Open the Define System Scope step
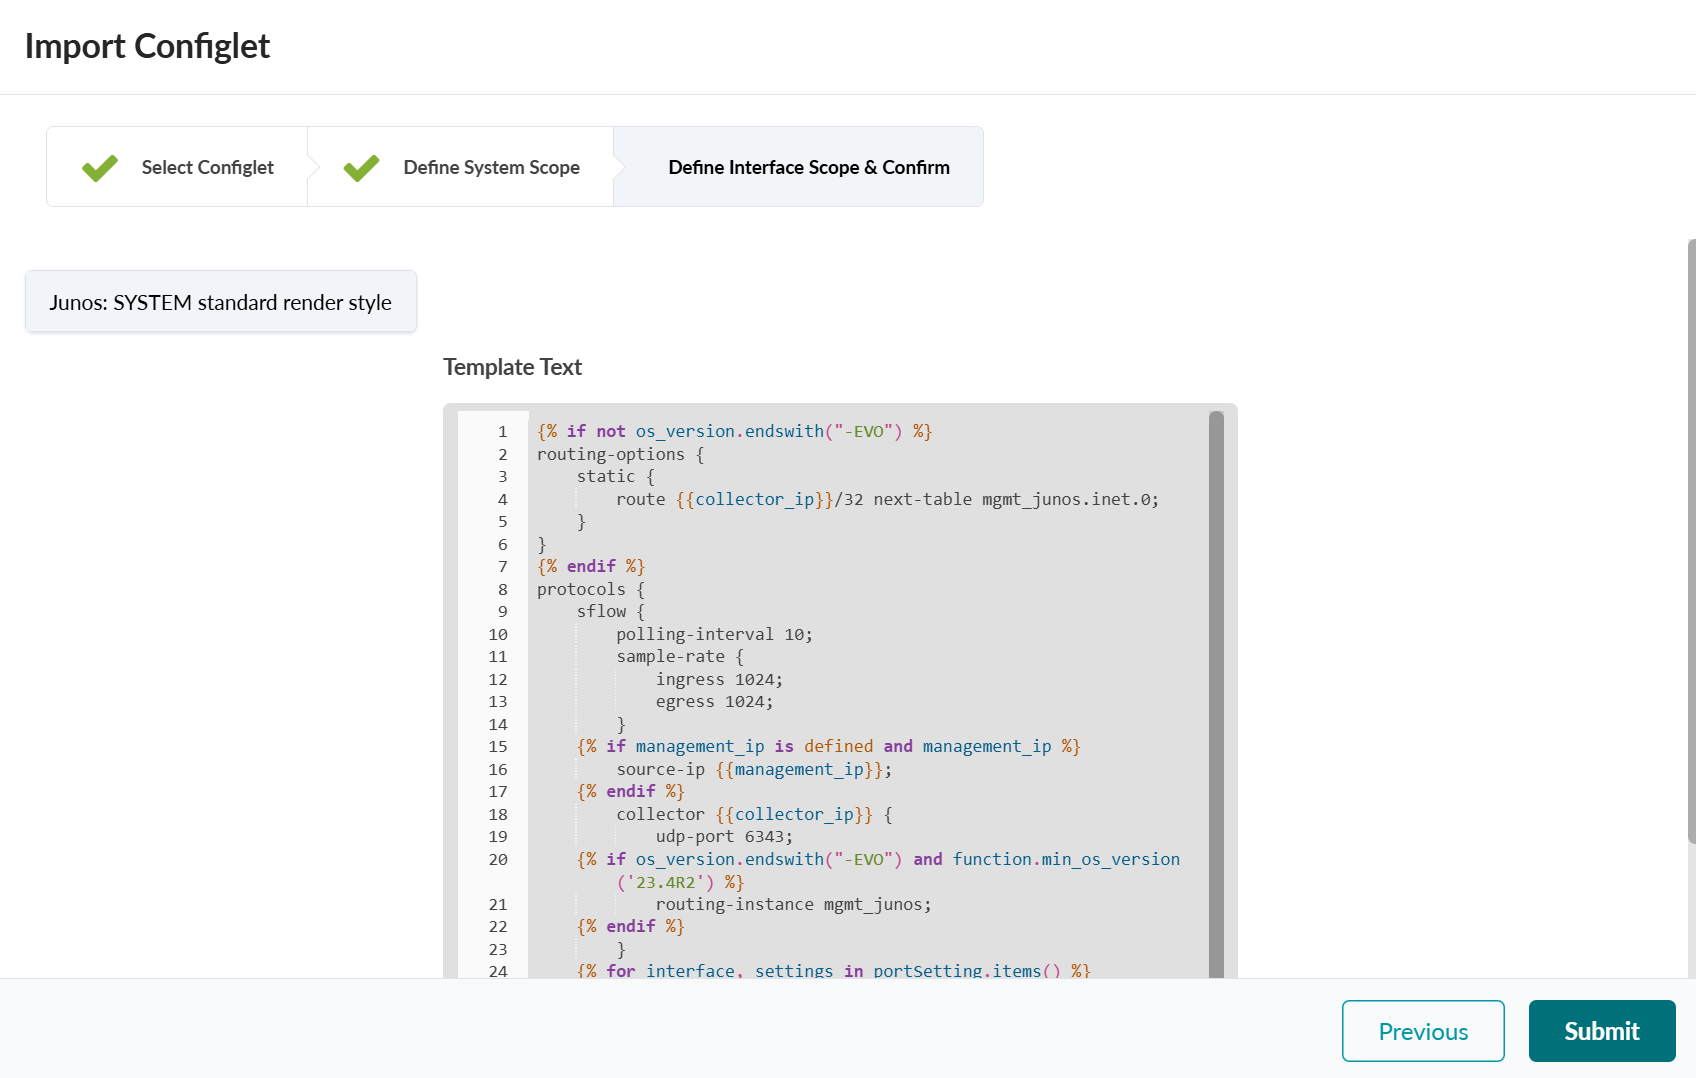Image resolution: width=1696 pixels, height=1078 pixels. point(491,168)
